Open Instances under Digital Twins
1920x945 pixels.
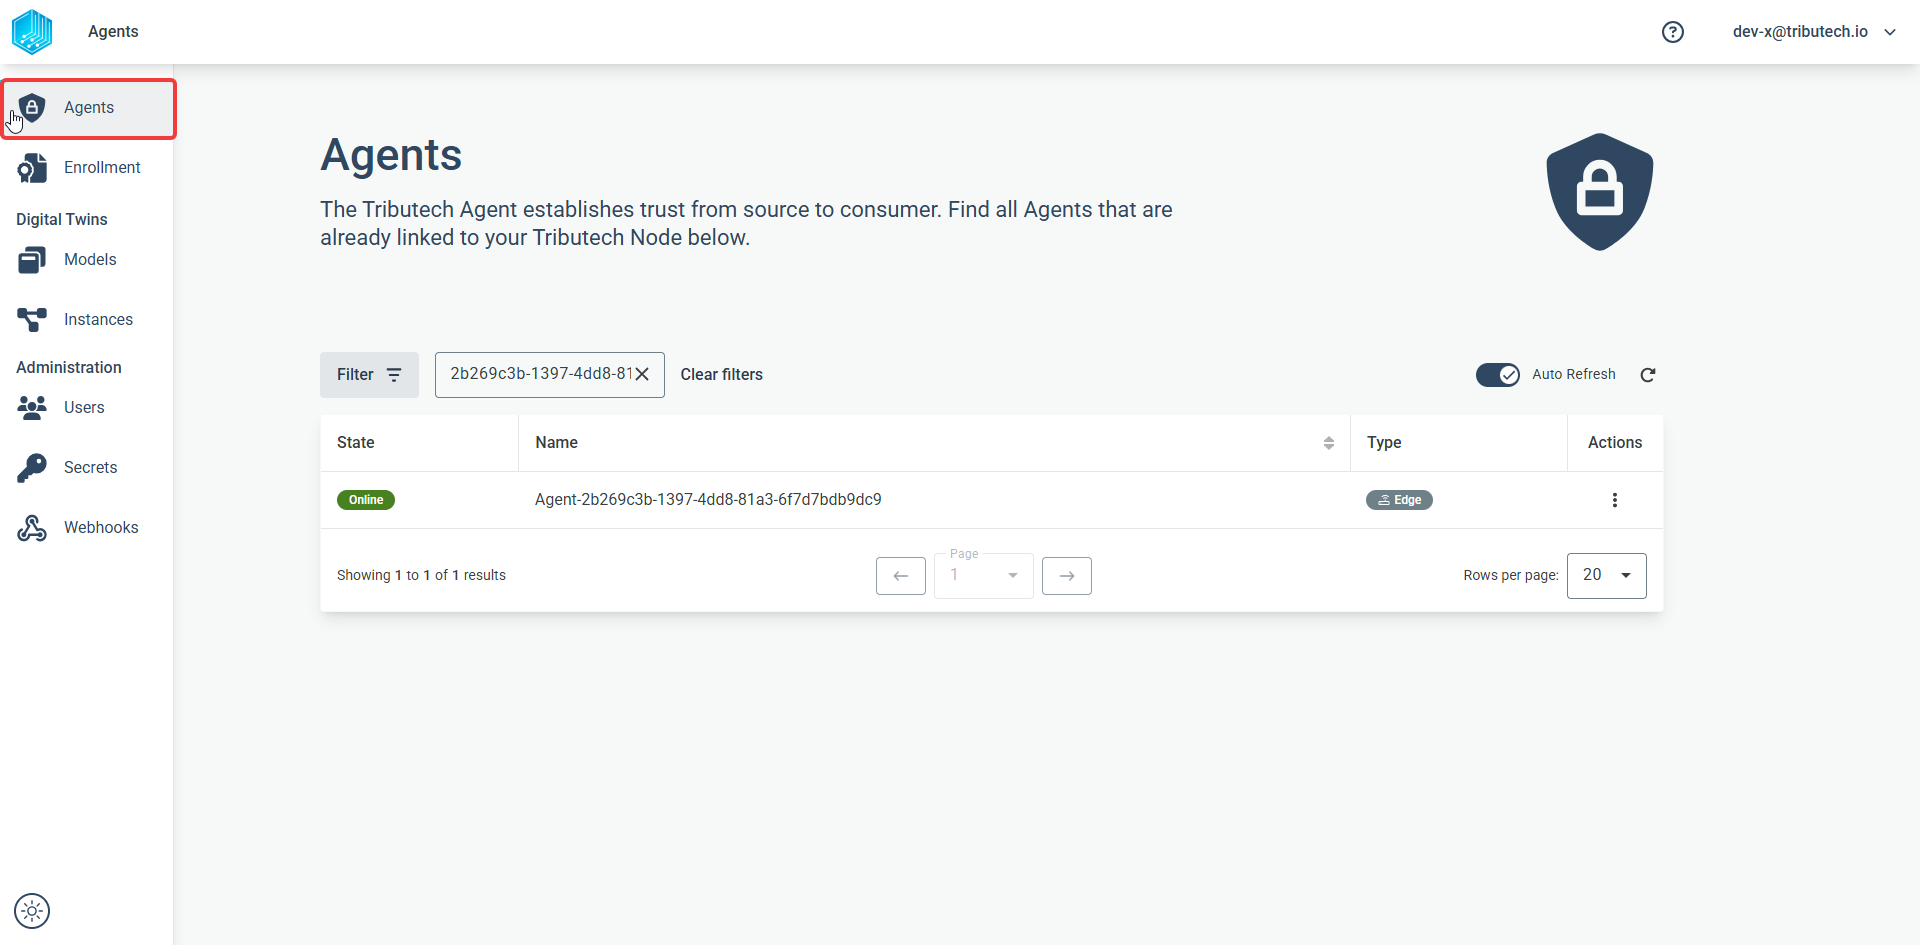click(87, 320)
